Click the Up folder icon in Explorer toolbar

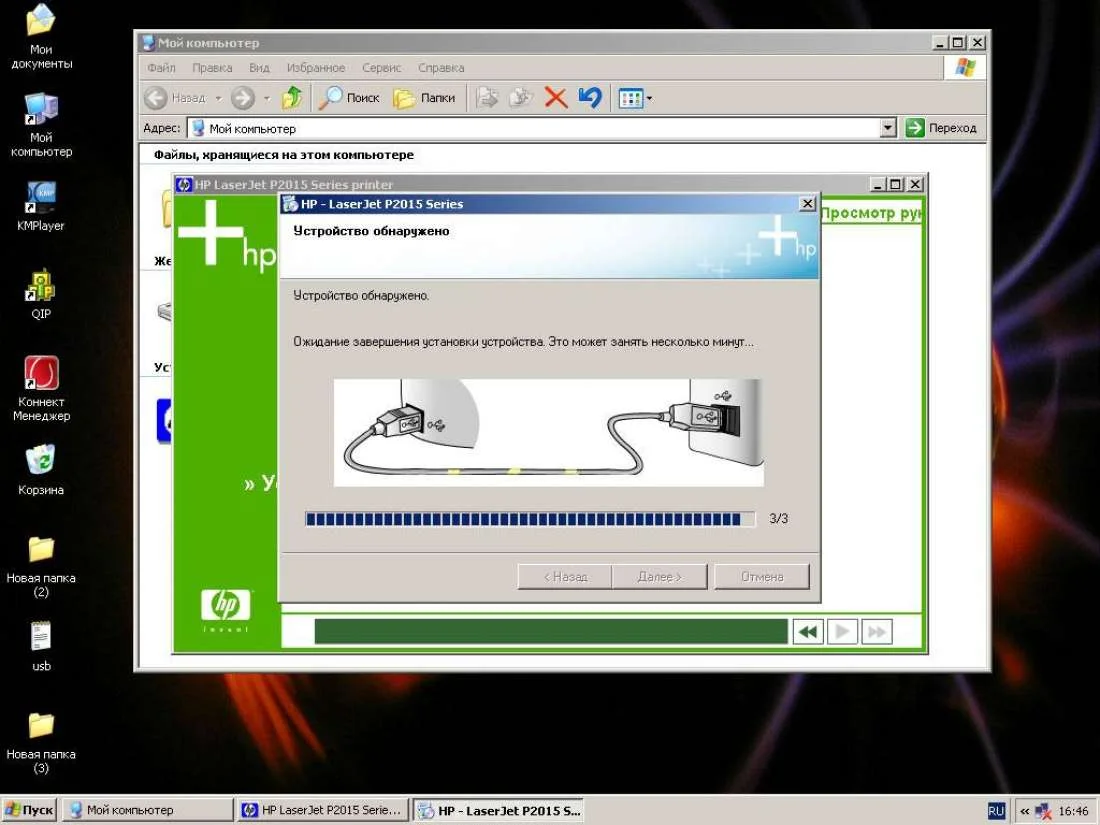292,98
